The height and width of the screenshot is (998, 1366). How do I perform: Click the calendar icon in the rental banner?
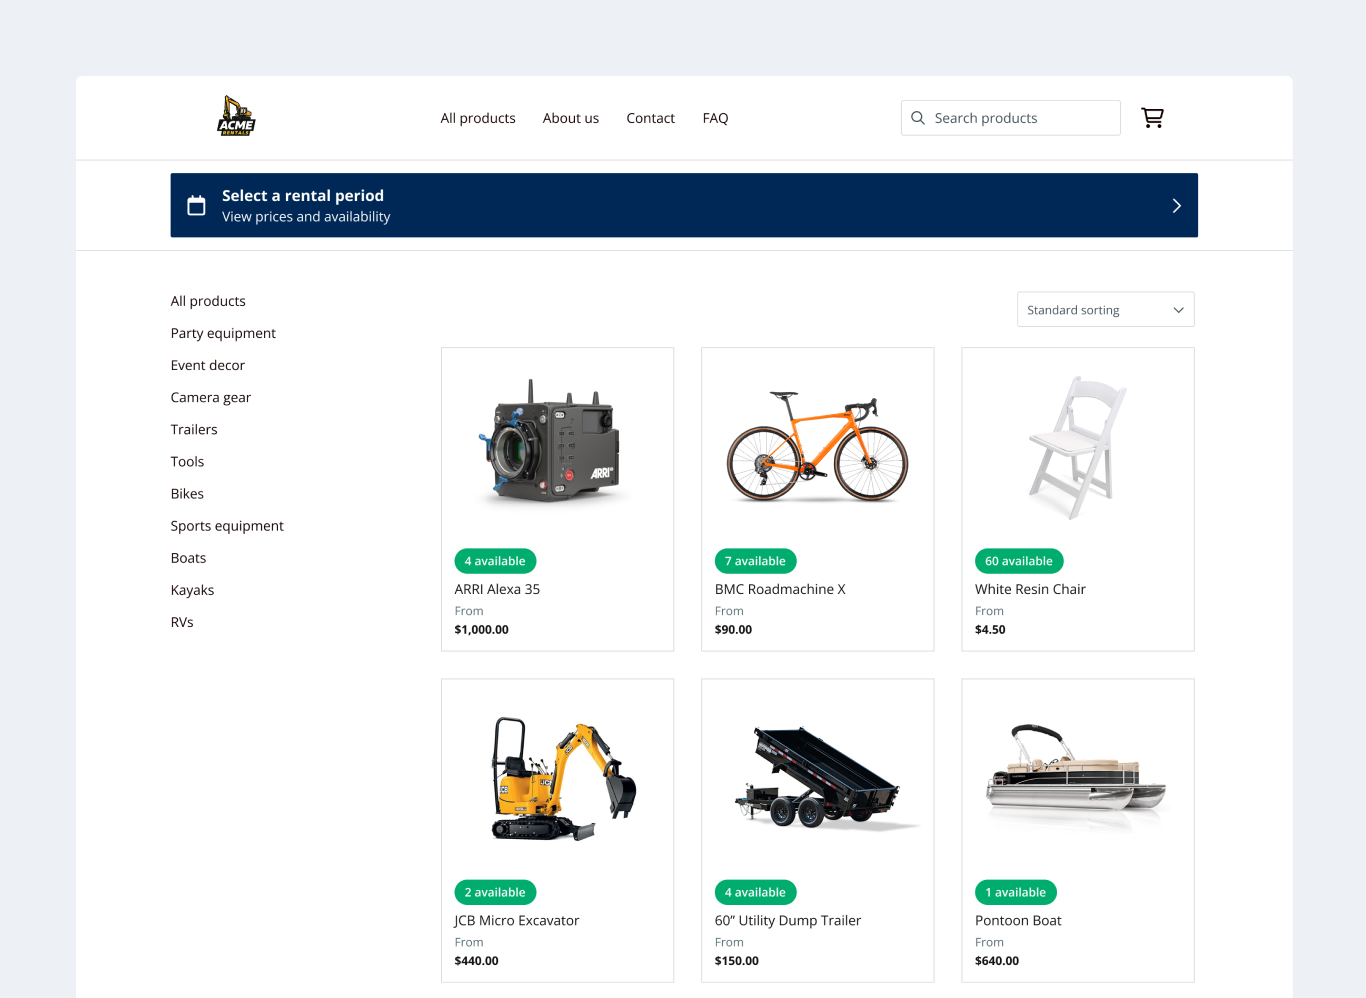[196, 205]
